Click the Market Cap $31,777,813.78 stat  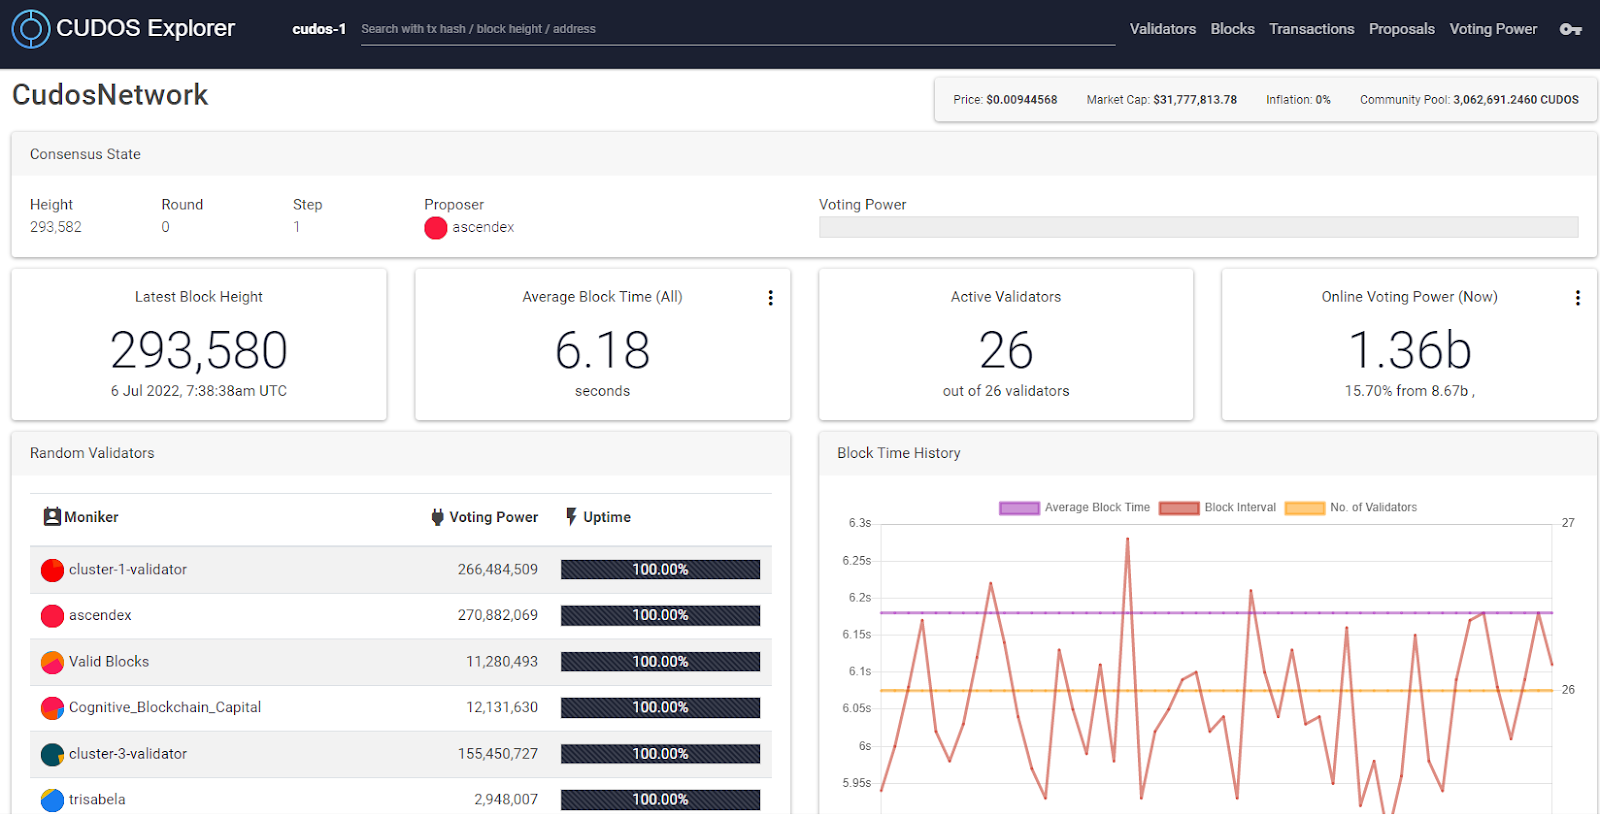tap(1162, 100)
